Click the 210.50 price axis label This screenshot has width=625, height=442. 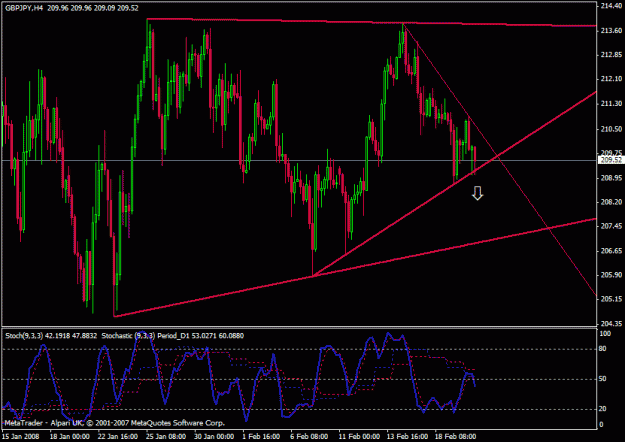tap(610, 129)
